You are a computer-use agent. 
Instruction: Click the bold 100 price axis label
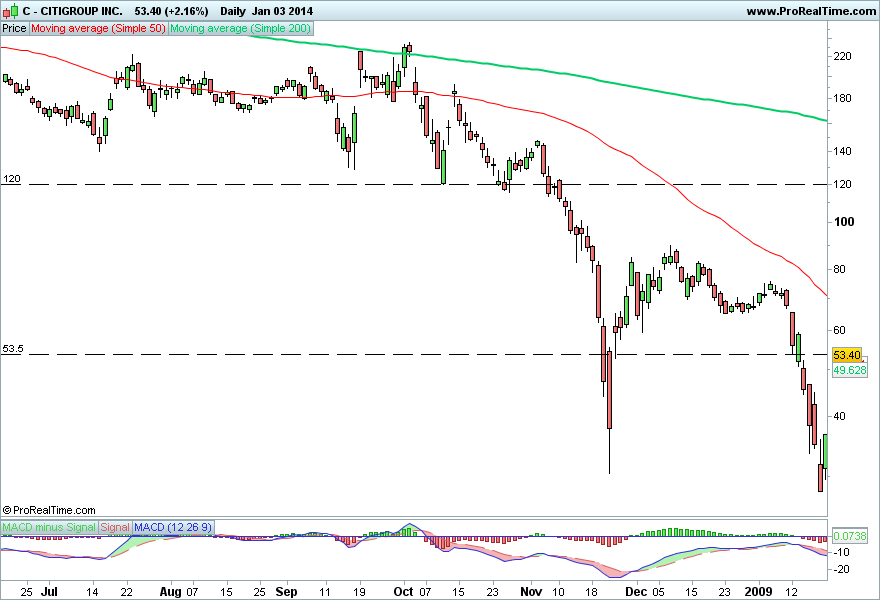point(844,222)
